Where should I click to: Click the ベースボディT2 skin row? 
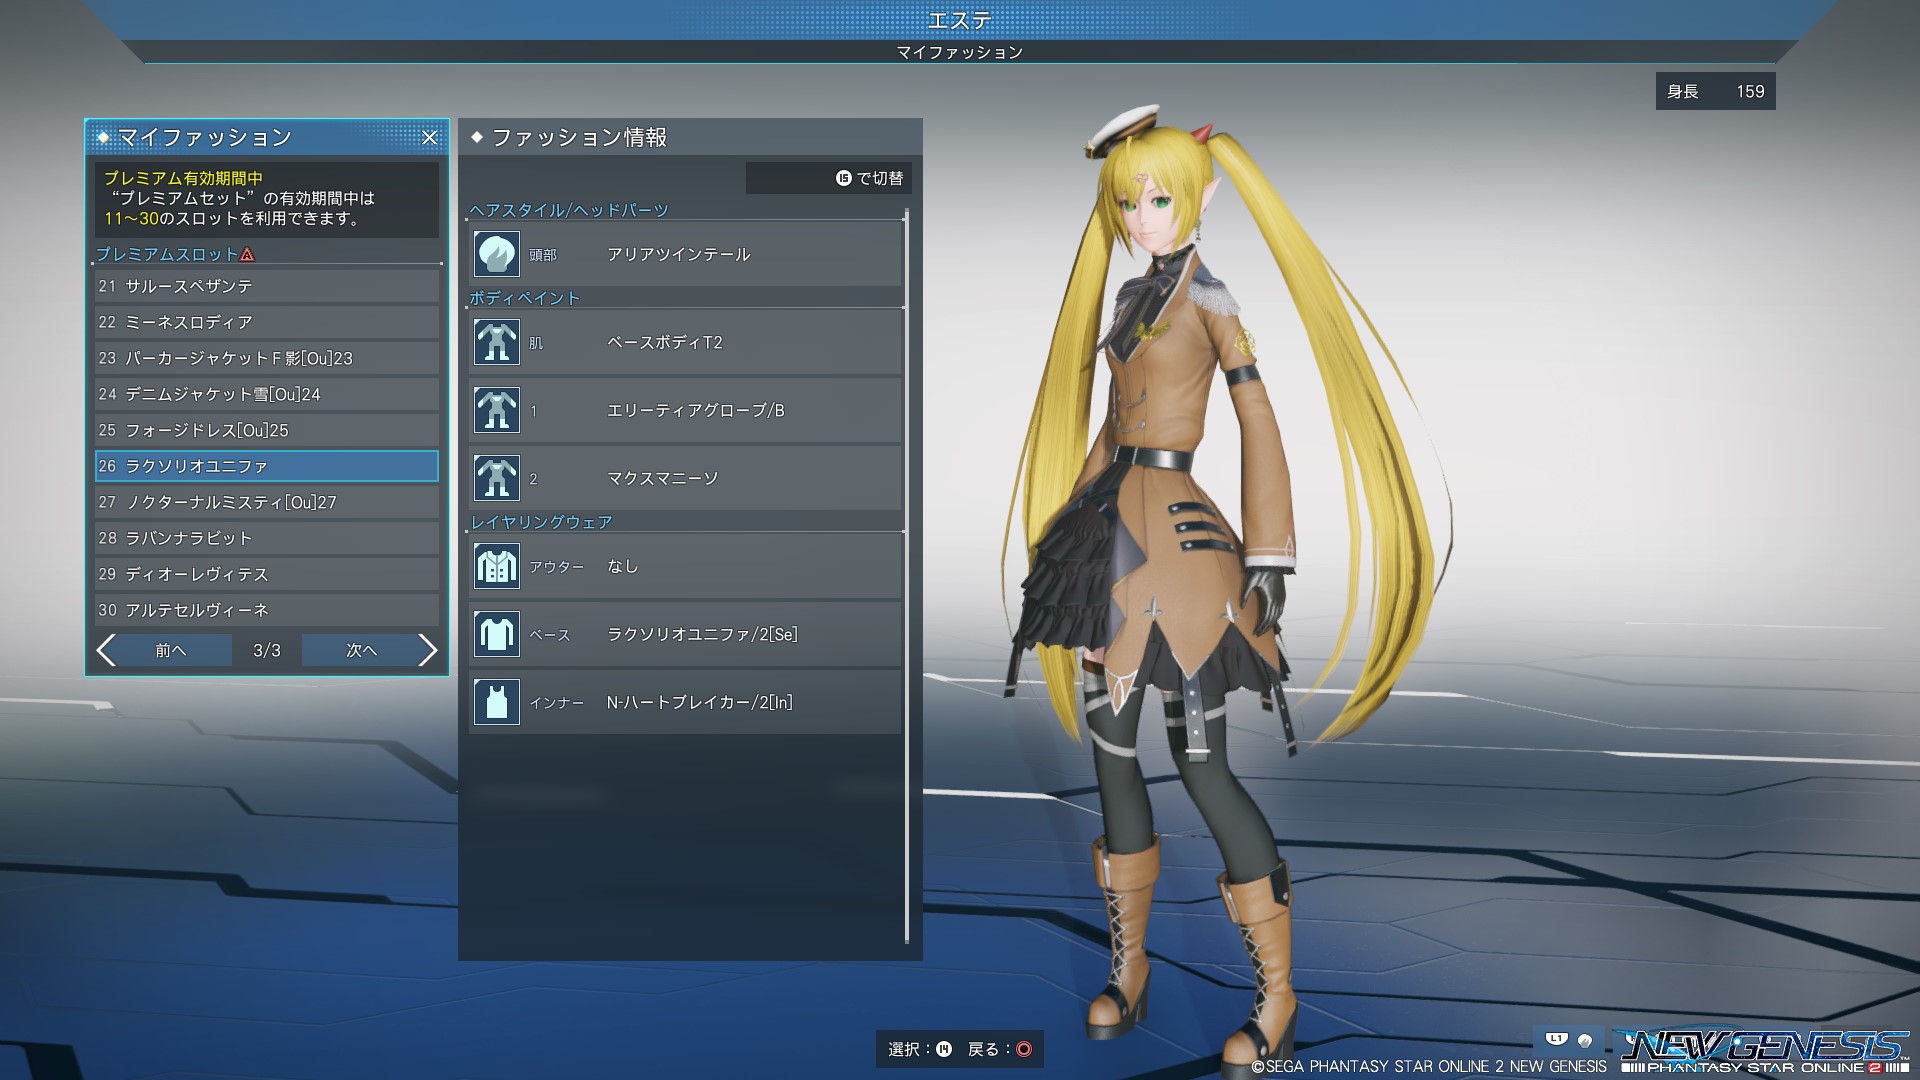(x=685, y=342)
